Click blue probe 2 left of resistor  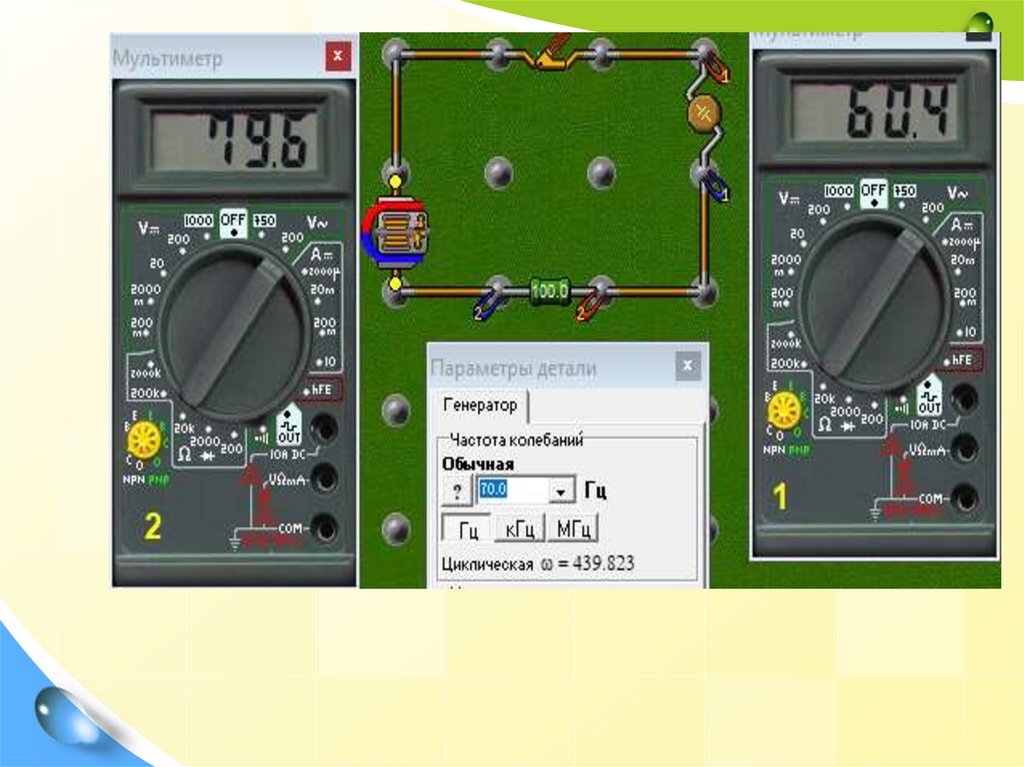[x=487, y=306]
